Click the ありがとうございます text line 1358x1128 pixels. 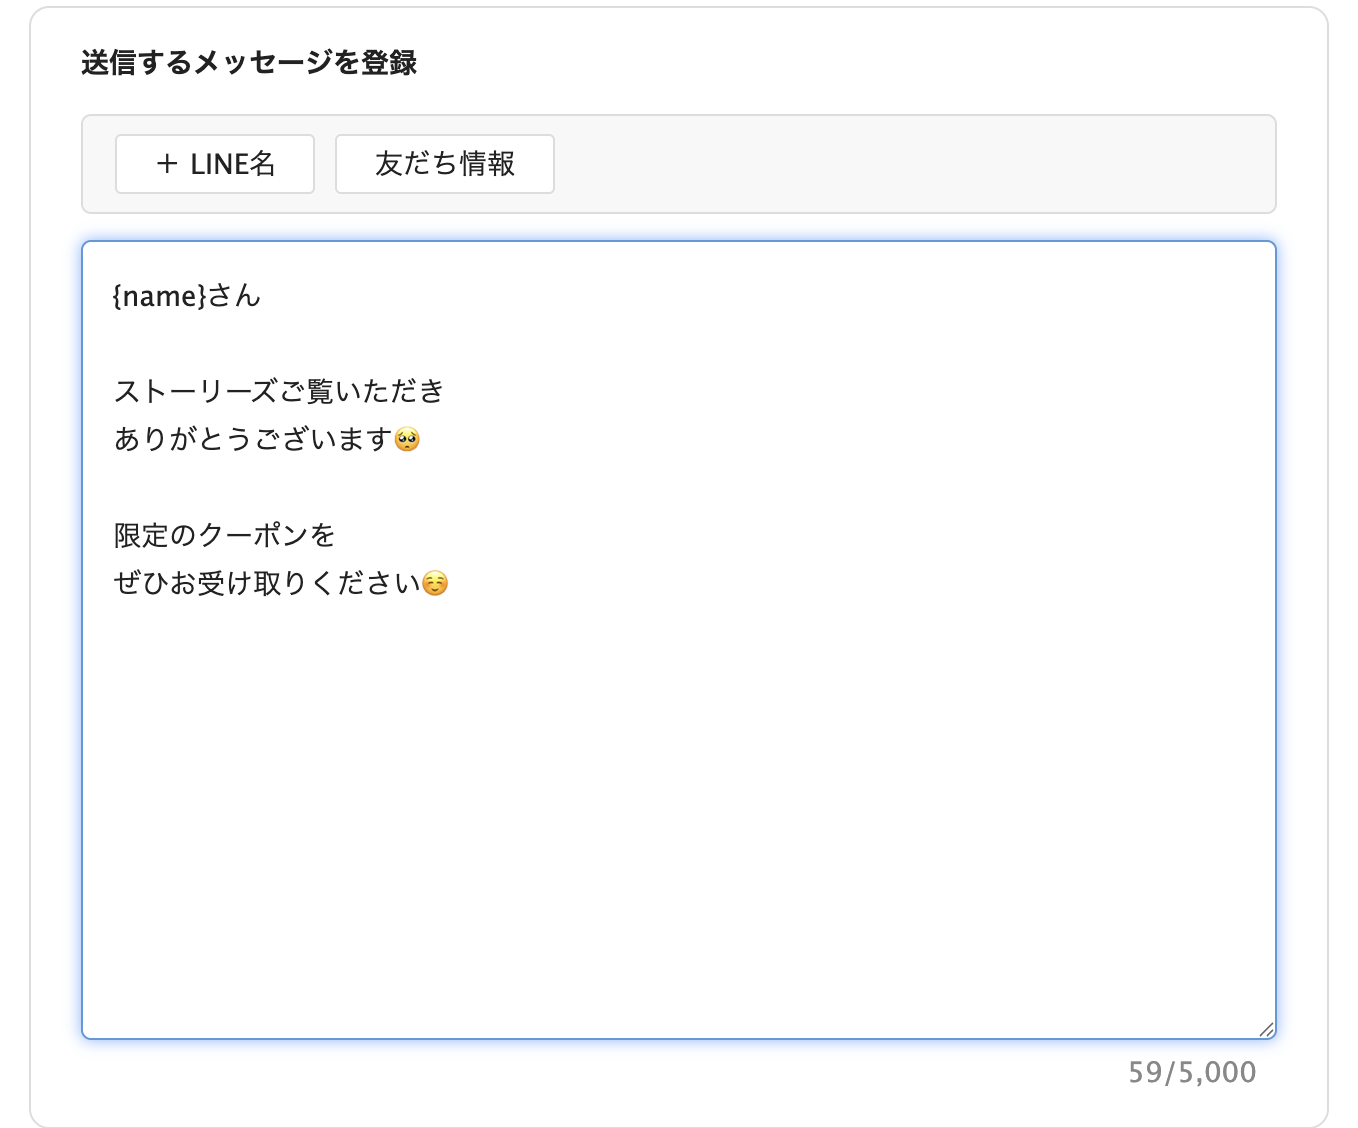252,439
